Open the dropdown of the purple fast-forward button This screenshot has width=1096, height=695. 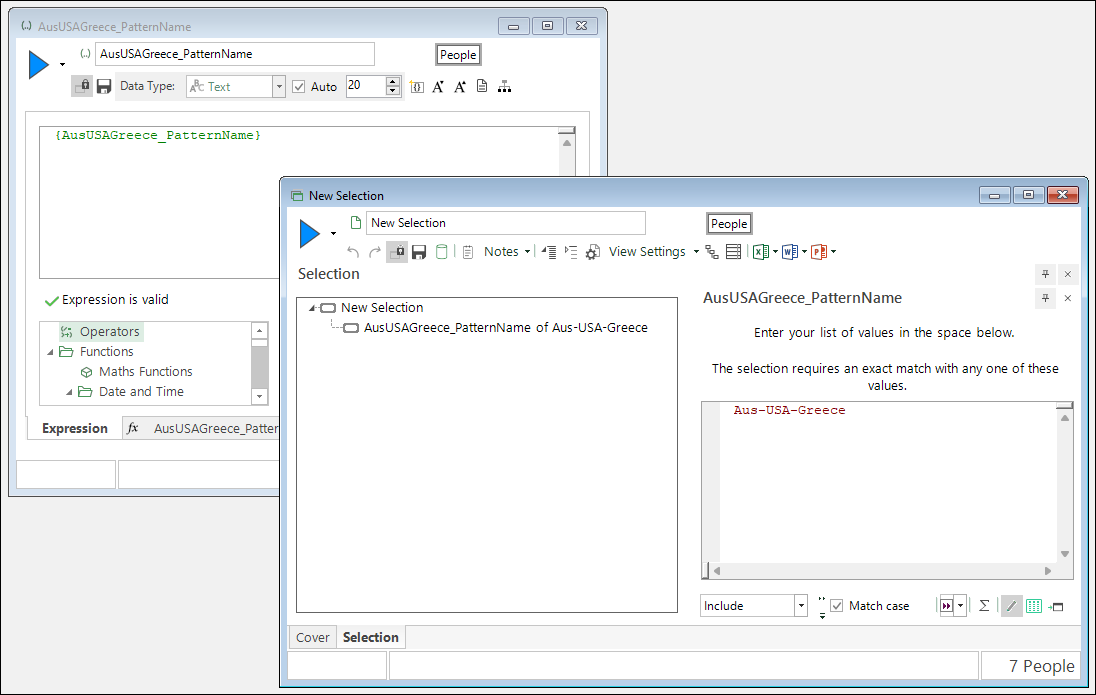click(961, 606)
